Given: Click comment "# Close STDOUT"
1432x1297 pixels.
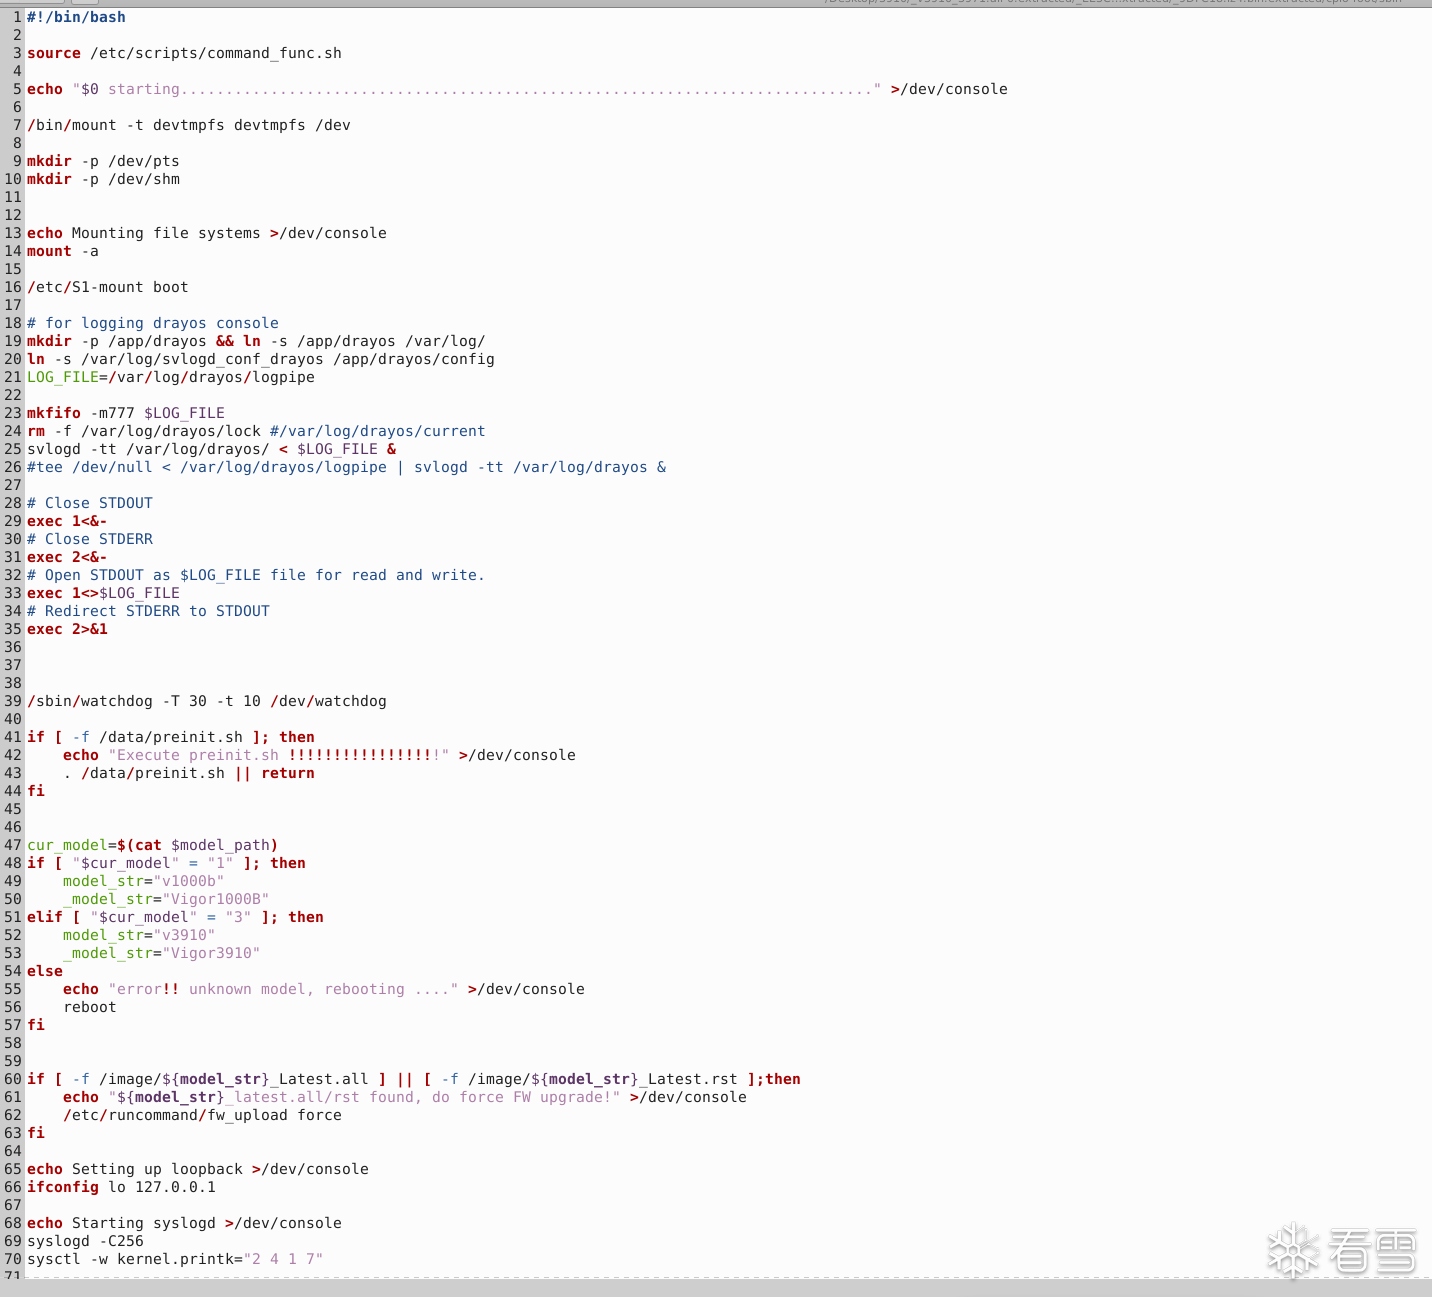Looking at the screenshot, I should click(90, 503).
